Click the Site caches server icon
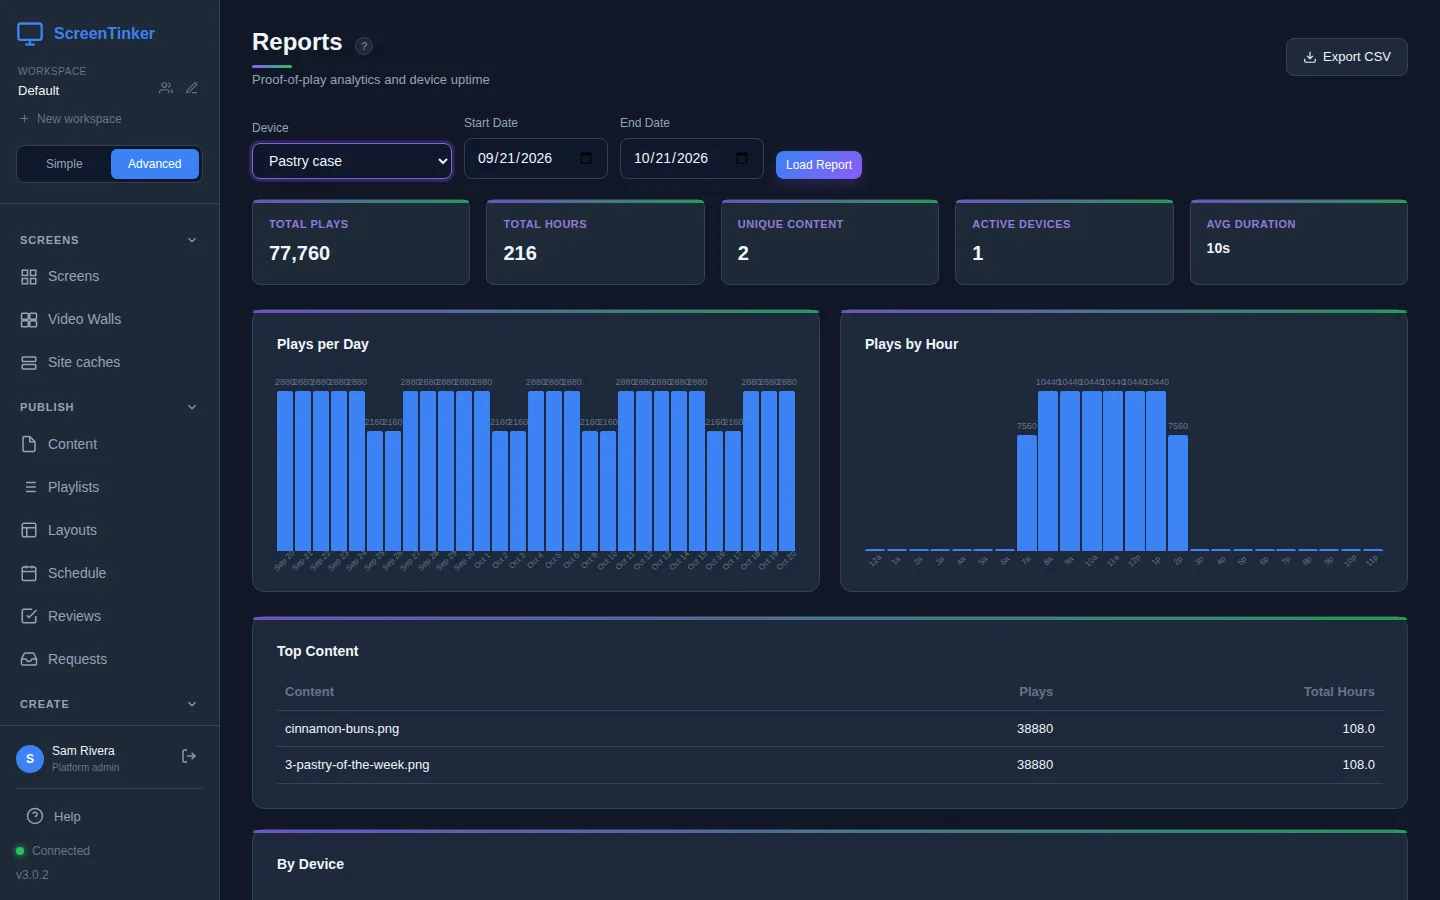The height and width of the screenshot is (900, 1440). point(29,363)
